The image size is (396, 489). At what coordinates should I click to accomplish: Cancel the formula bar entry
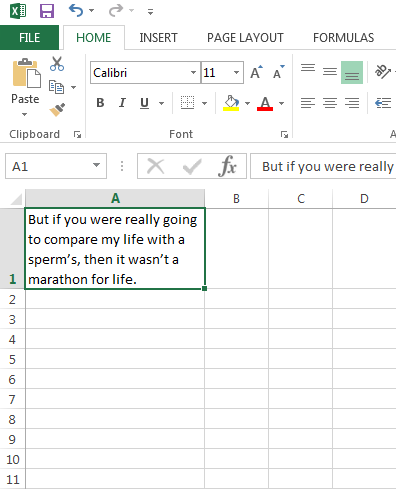[x=156, y=166]
